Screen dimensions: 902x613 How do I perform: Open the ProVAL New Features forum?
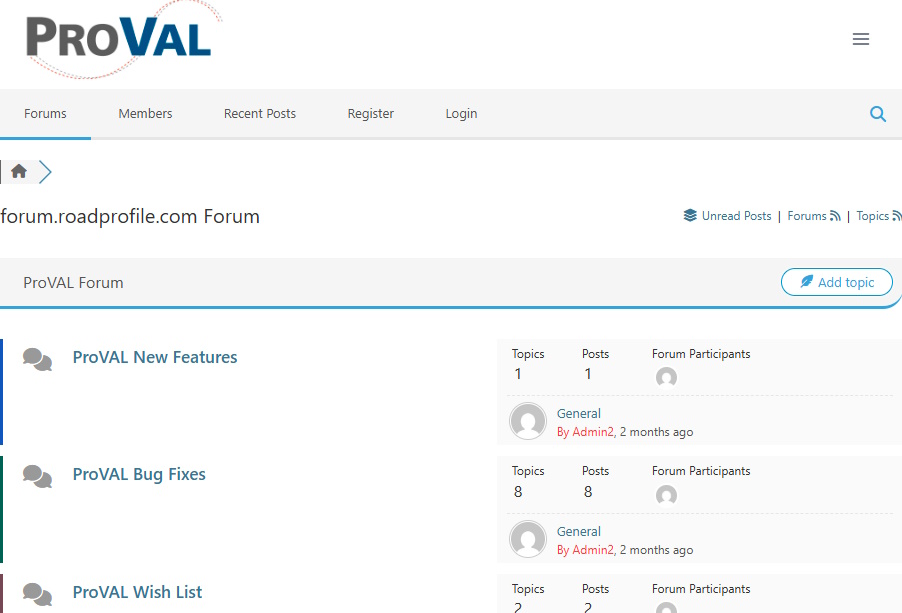click(x=155, y=357)
